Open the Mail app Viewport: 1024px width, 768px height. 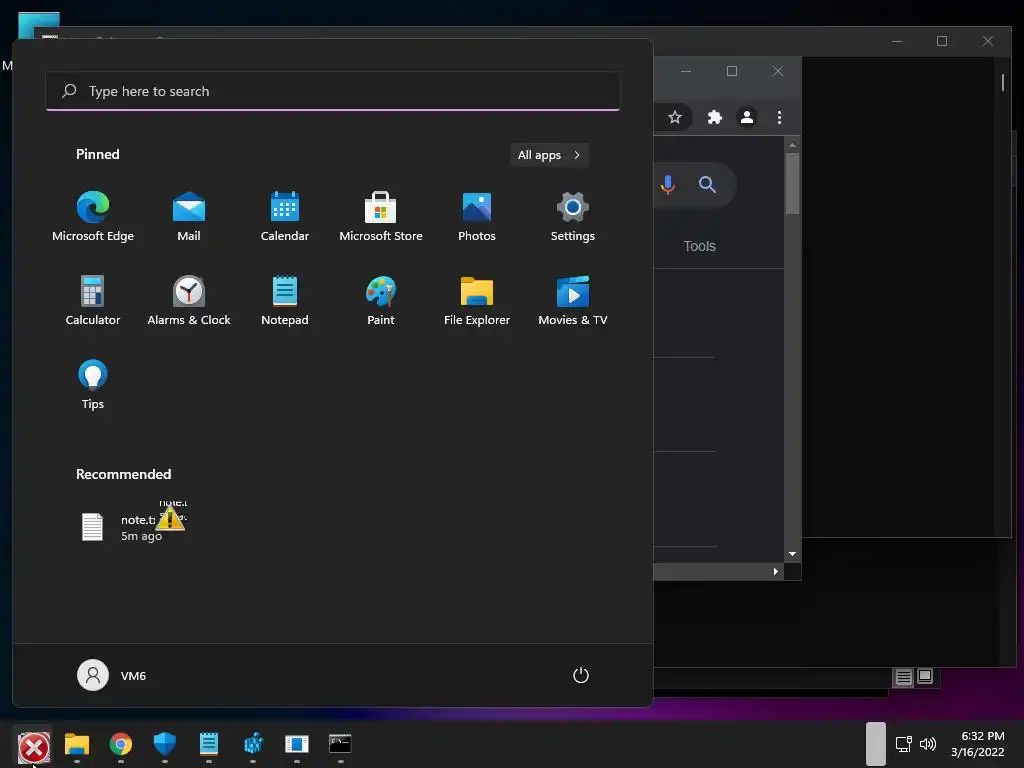[189, 217]
